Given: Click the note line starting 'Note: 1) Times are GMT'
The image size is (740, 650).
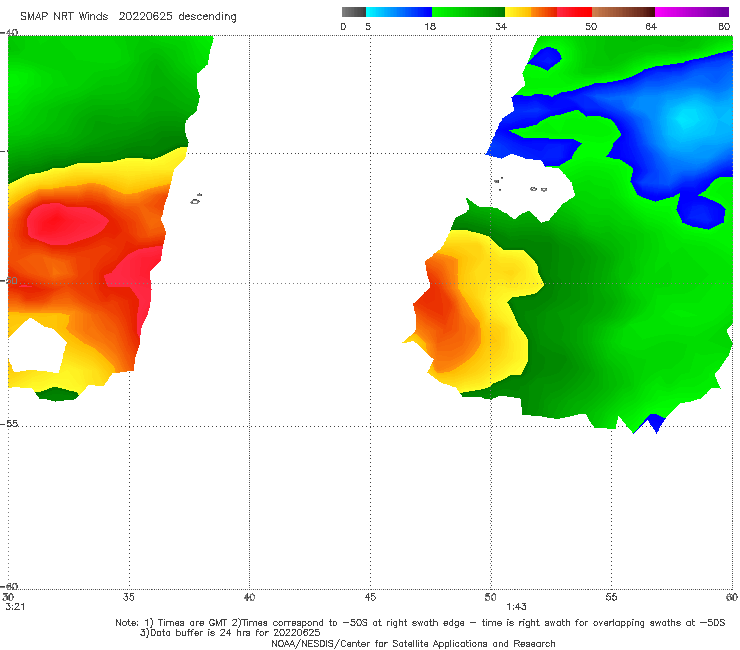Looking at the screenshot, I should coord(420,623).
